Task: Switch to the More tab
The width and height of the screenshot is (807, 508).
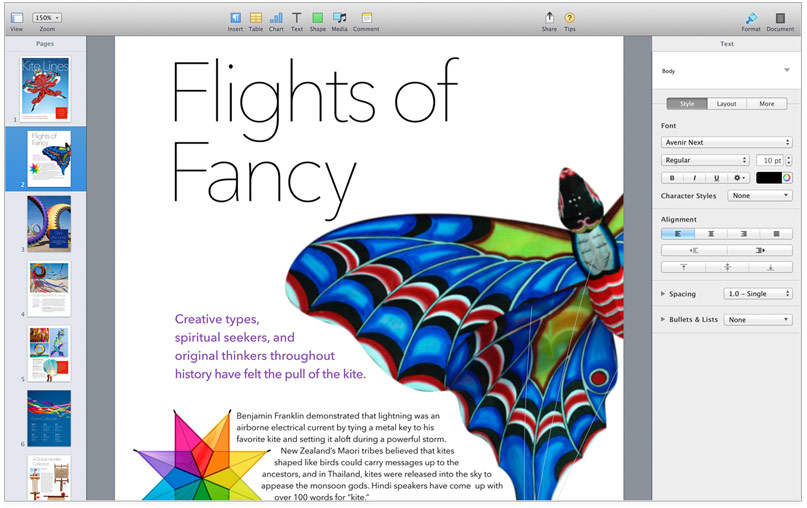Action: [766, 103]
